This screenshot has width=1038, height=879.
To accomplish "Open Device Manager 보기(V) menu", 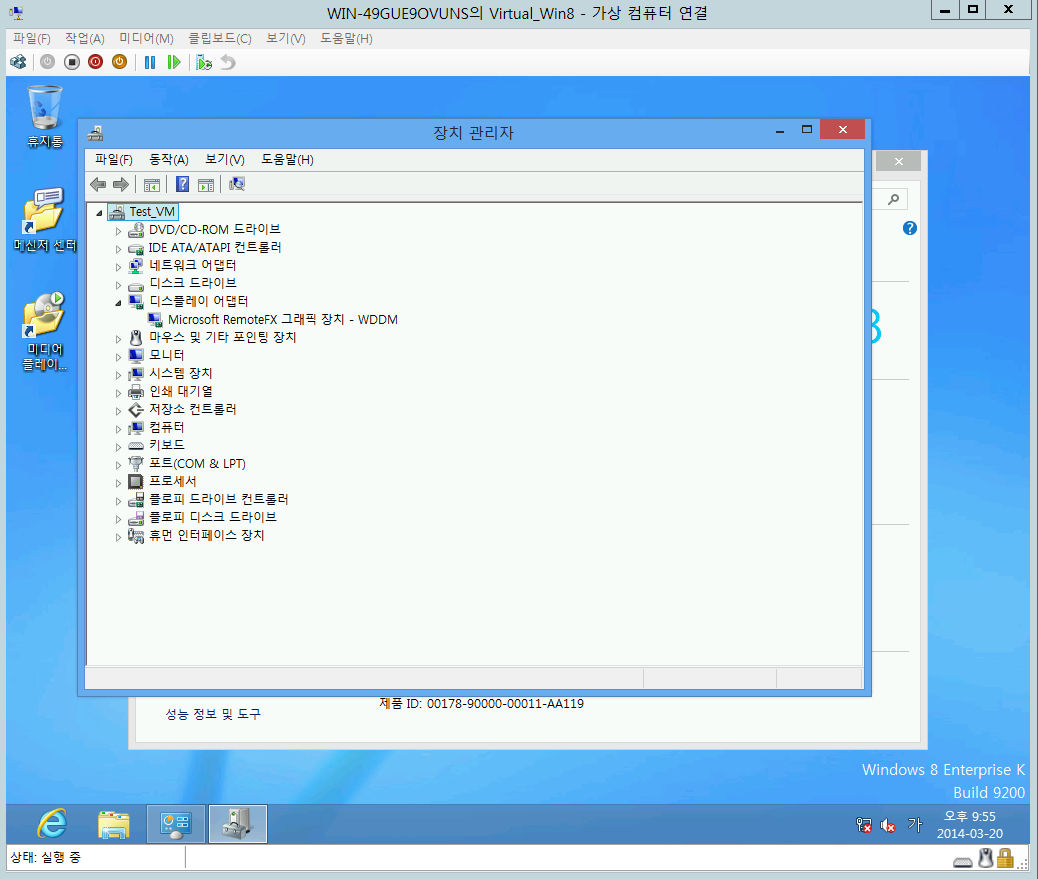I will tap(225, 160).
